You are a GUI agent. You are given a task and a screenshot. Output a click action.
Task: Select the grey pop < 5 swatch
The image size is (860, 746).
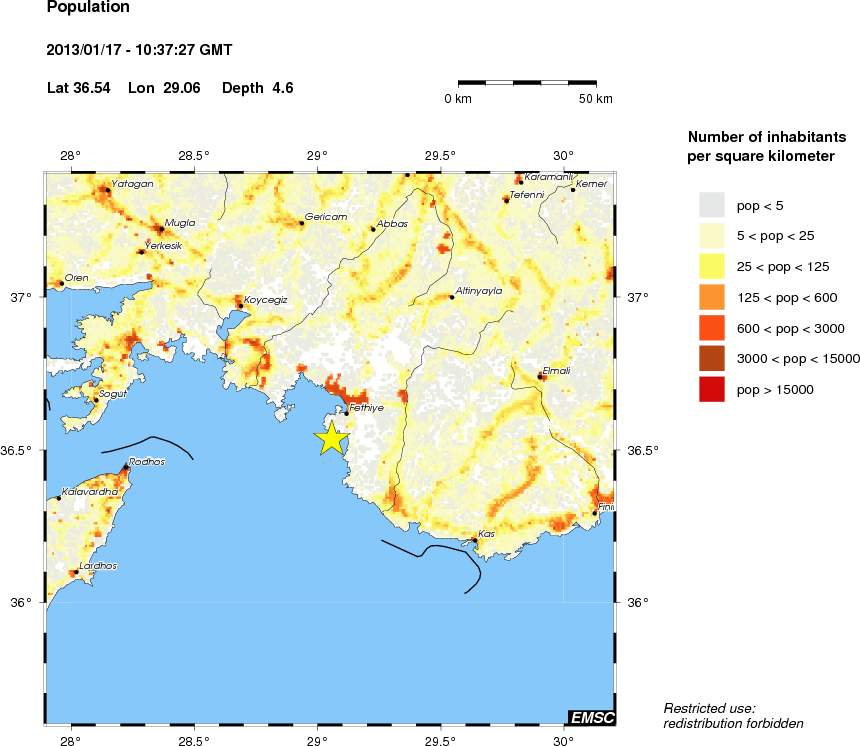point(711,204)
